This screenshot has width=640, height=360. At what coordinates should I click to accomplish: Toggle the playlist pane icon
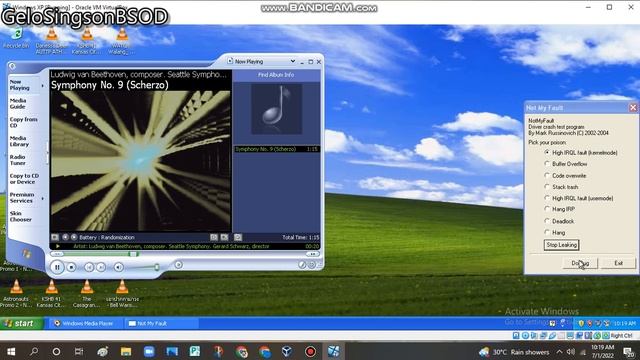click(238, 237)
